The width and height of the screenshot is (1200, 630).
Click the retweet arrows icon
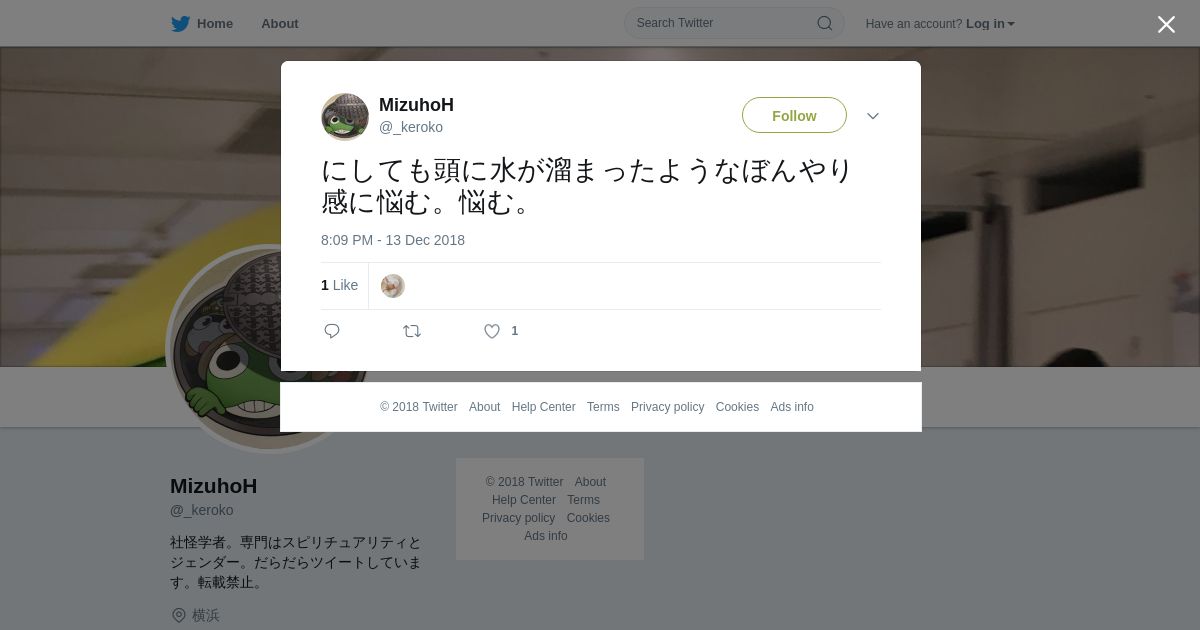pos(412,331)
